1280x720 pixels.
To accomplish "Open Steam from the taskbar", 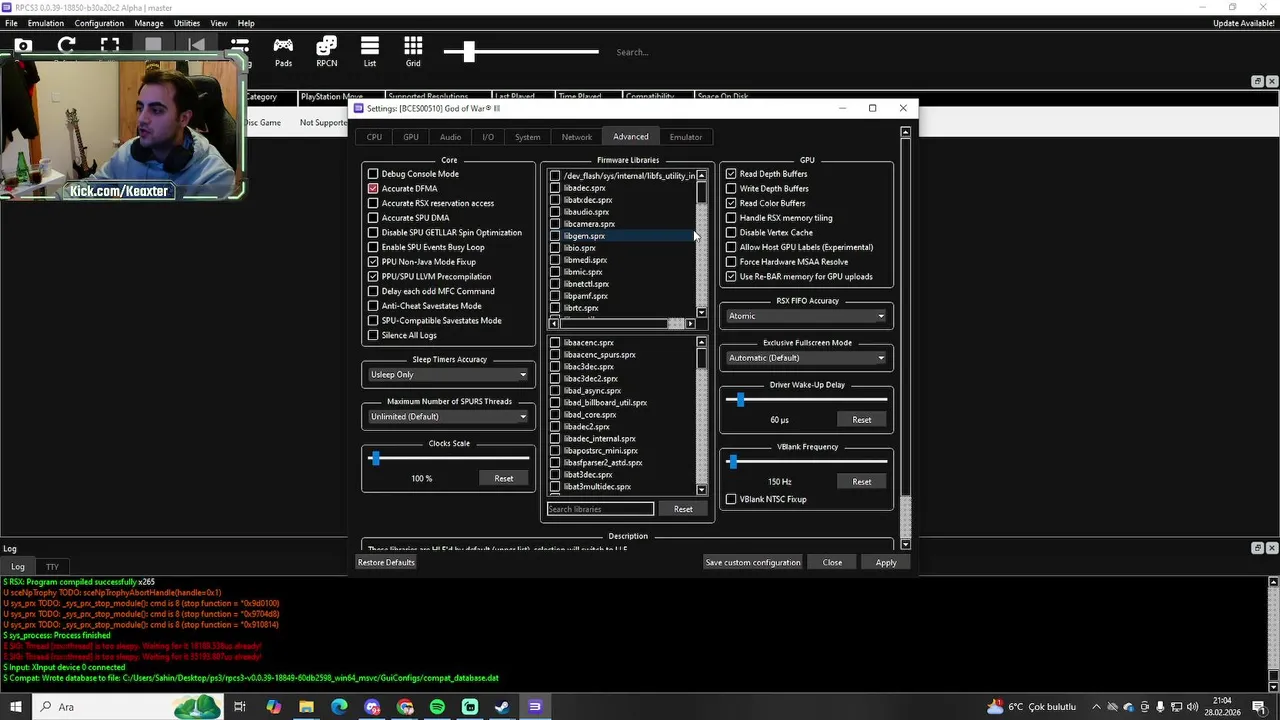I will click(502, 707).
